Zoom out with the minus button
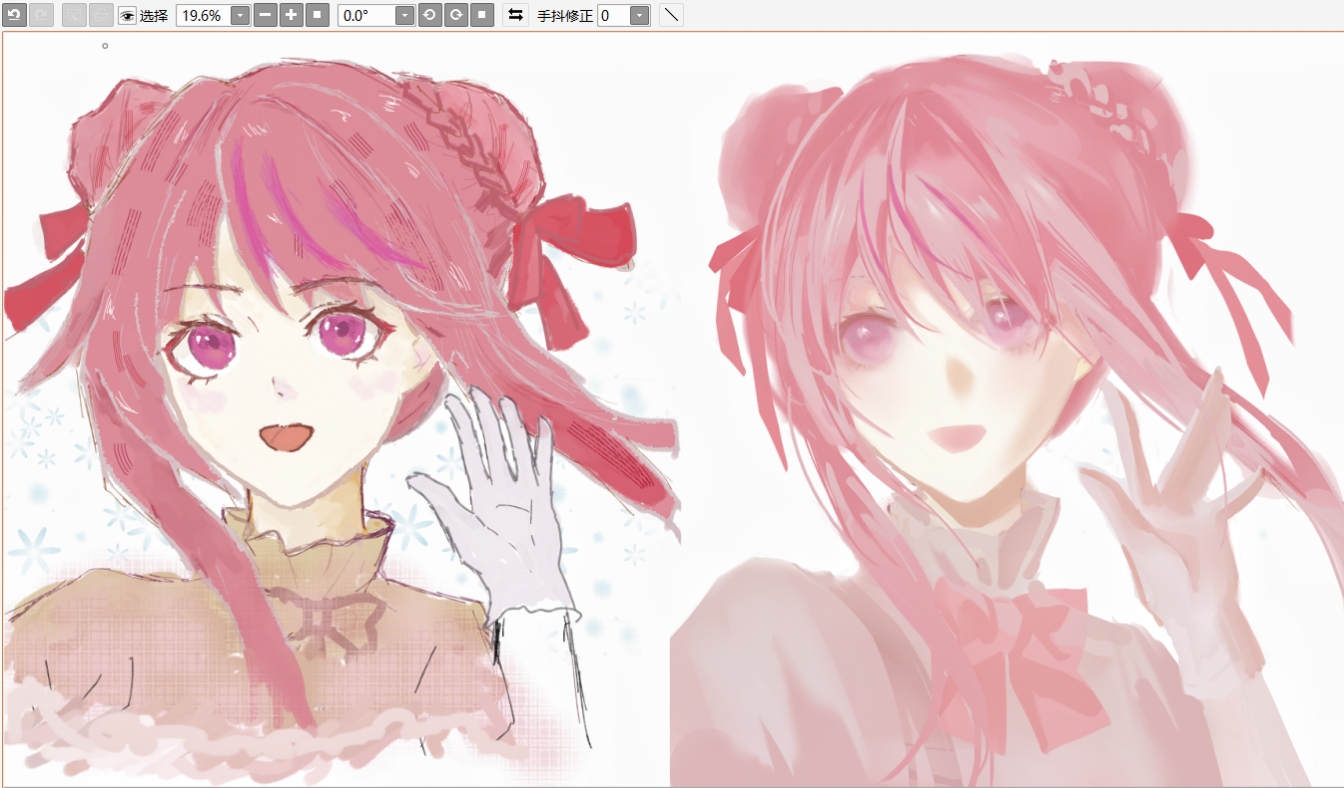This screenshot has width=1344, height=788. [266, 15]
